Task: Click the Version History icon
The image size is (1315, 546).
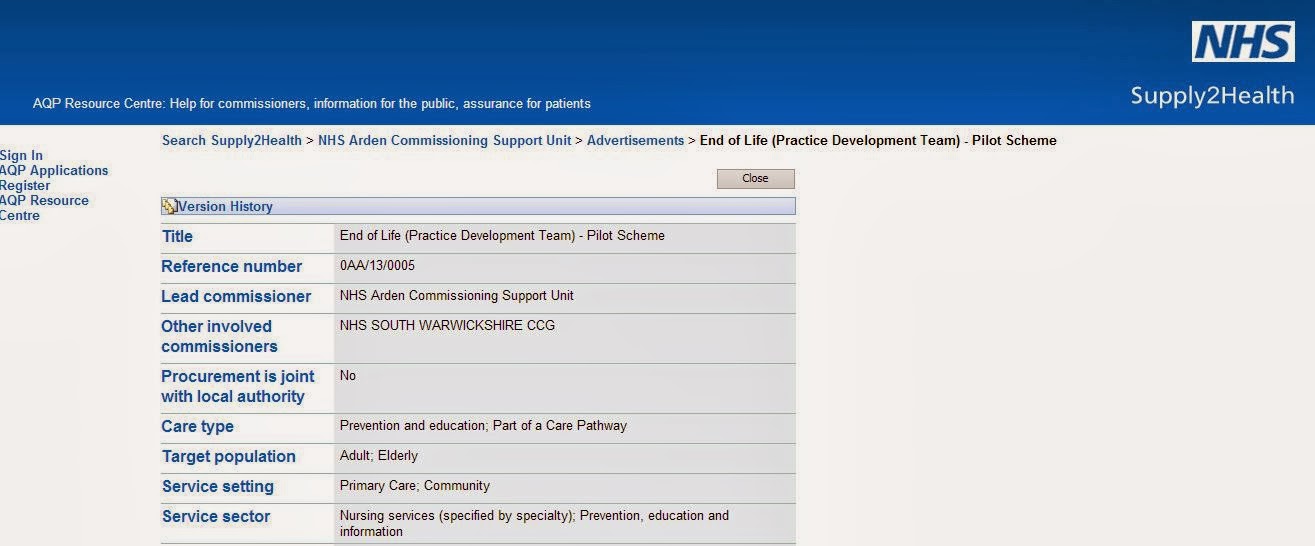Action: [169, 207]
